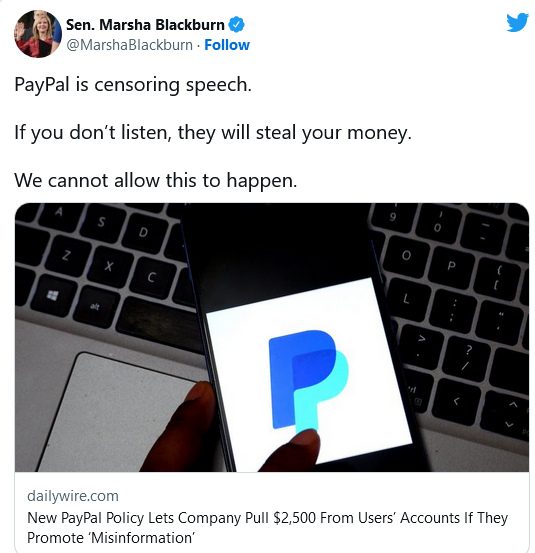The image size is (535, 553).
Task: Follow Sen. Marsha Blackburn
Action: [x=227, y=45]
